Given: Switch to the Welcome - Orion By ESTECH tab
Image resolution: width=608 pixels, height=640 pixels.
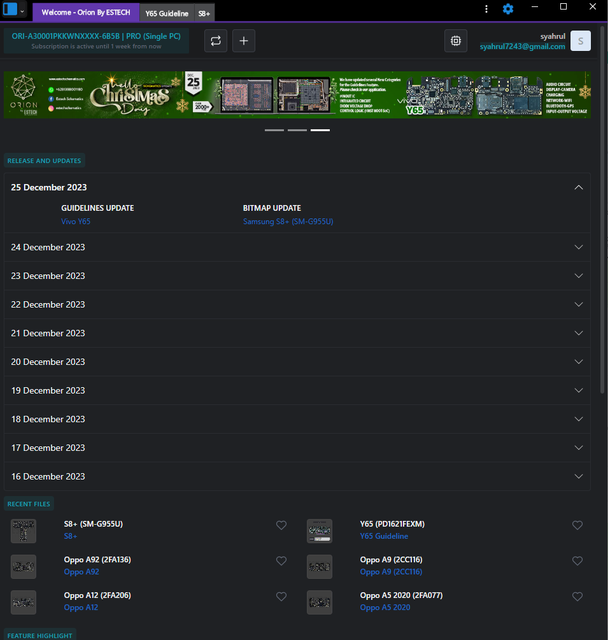Looking at the screenshot, I should [86, 13].
